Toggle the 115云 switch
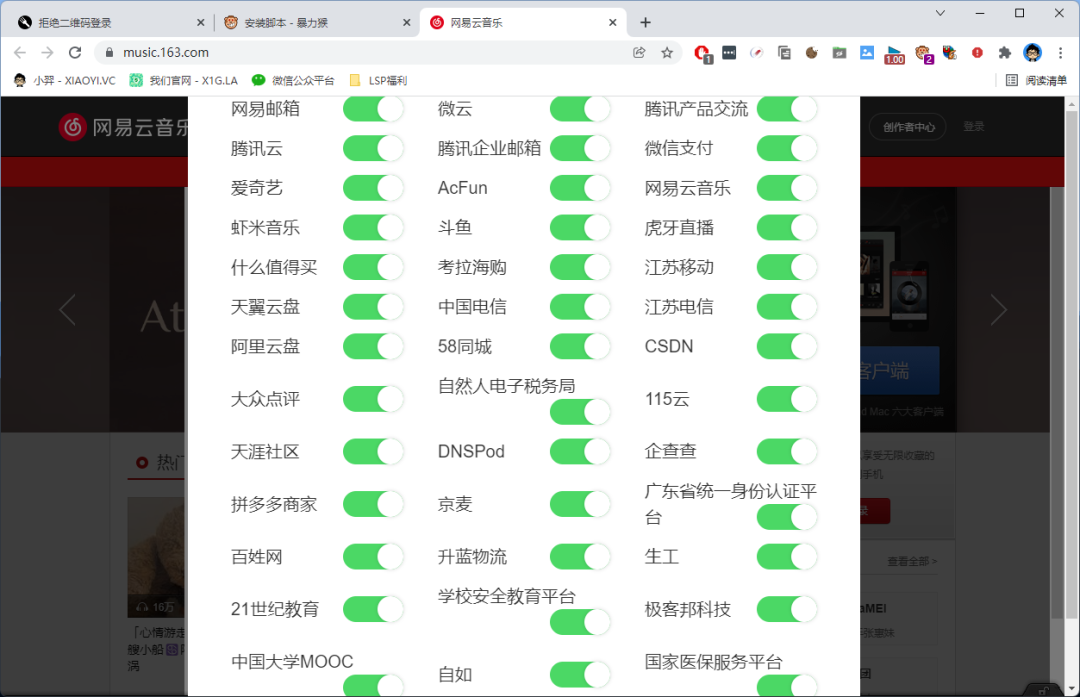This screenshot has width=1080, height=697. point(787,399)
